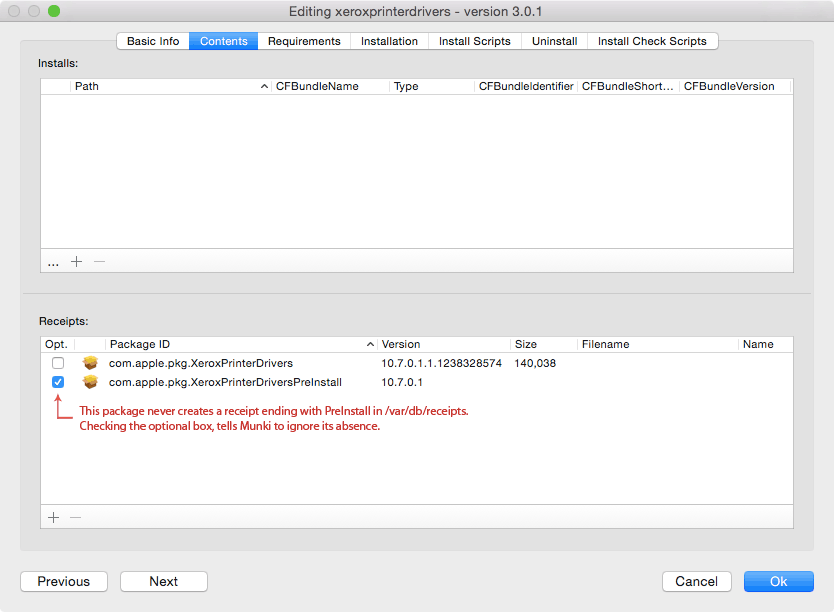Screen dimensions: 834x612
Task: Click the plus button under Receipts list
Action: tap(53, 517)
